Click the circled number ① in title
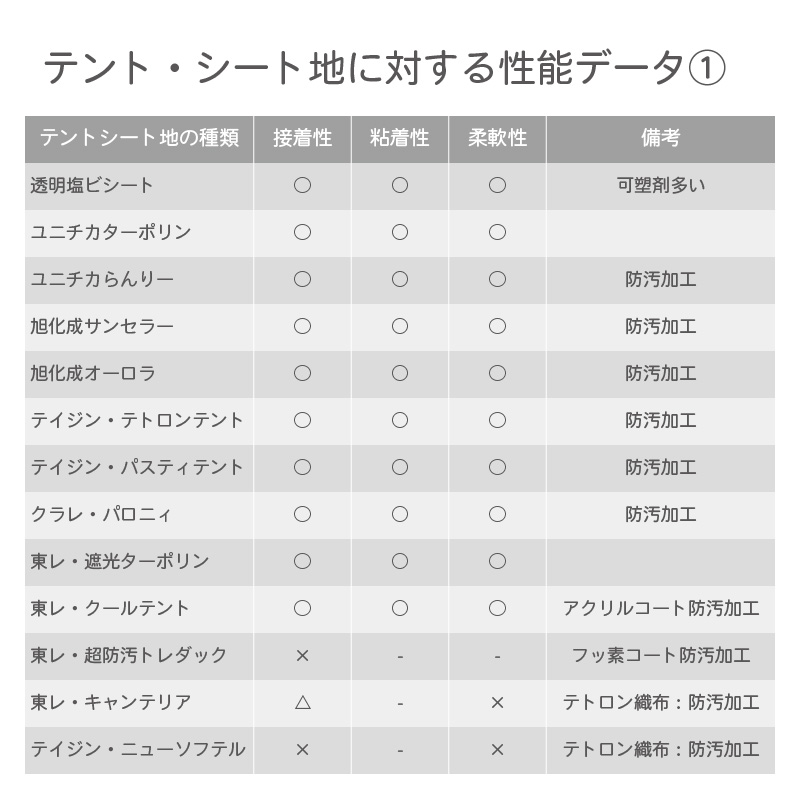The height and width of the screenshot is (800, 800). tap(707, 69)
